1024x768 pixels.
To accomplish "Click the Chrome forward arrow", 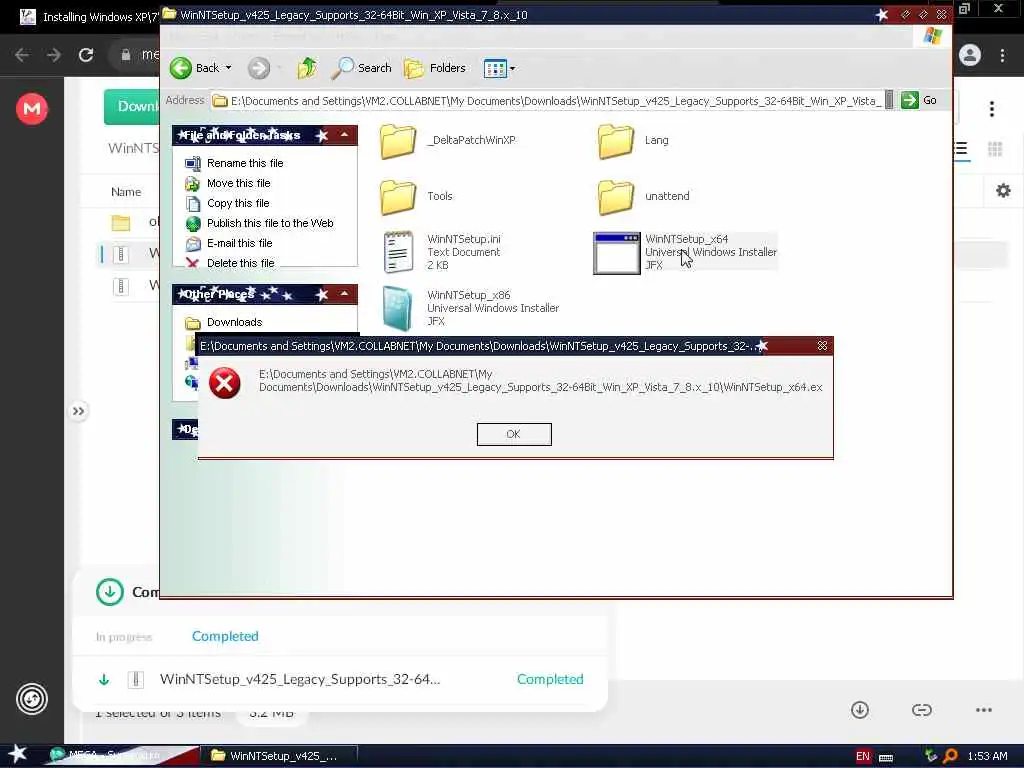I will point(54,56).
